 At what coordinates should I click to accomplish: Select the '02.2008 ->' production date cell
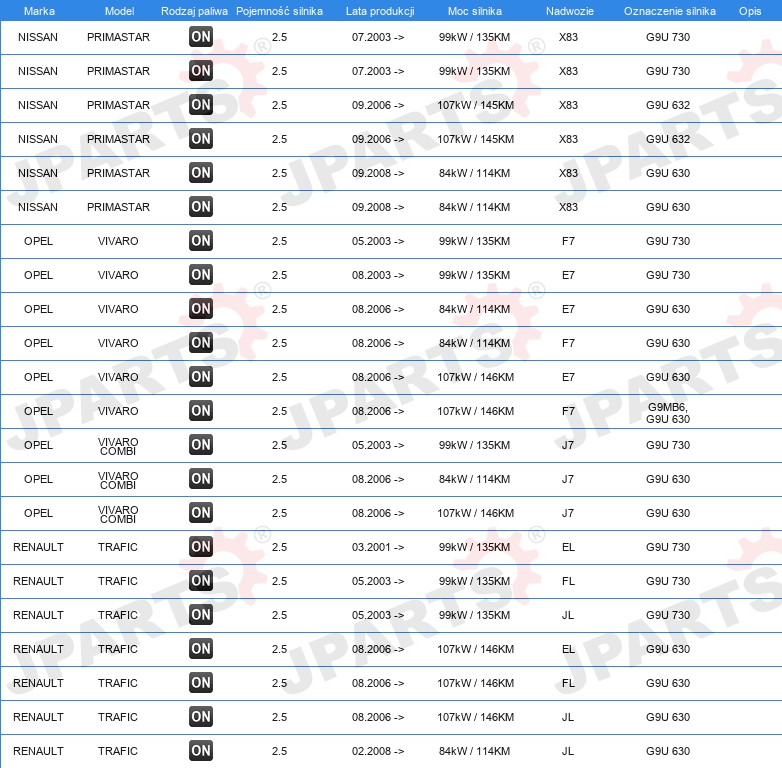378,751
